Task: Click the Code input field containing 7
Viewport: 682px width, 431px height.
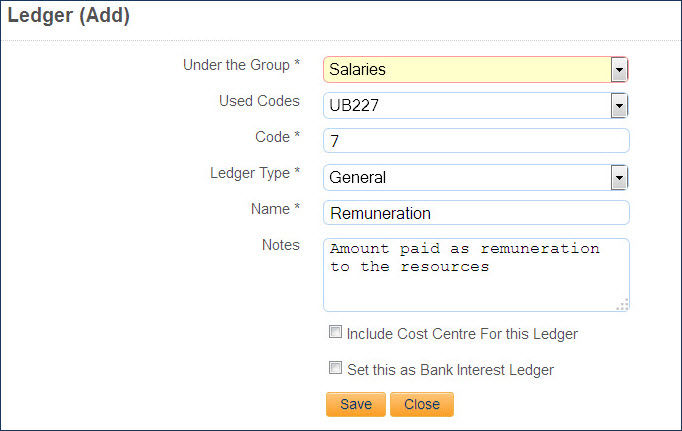Action: 476,141
